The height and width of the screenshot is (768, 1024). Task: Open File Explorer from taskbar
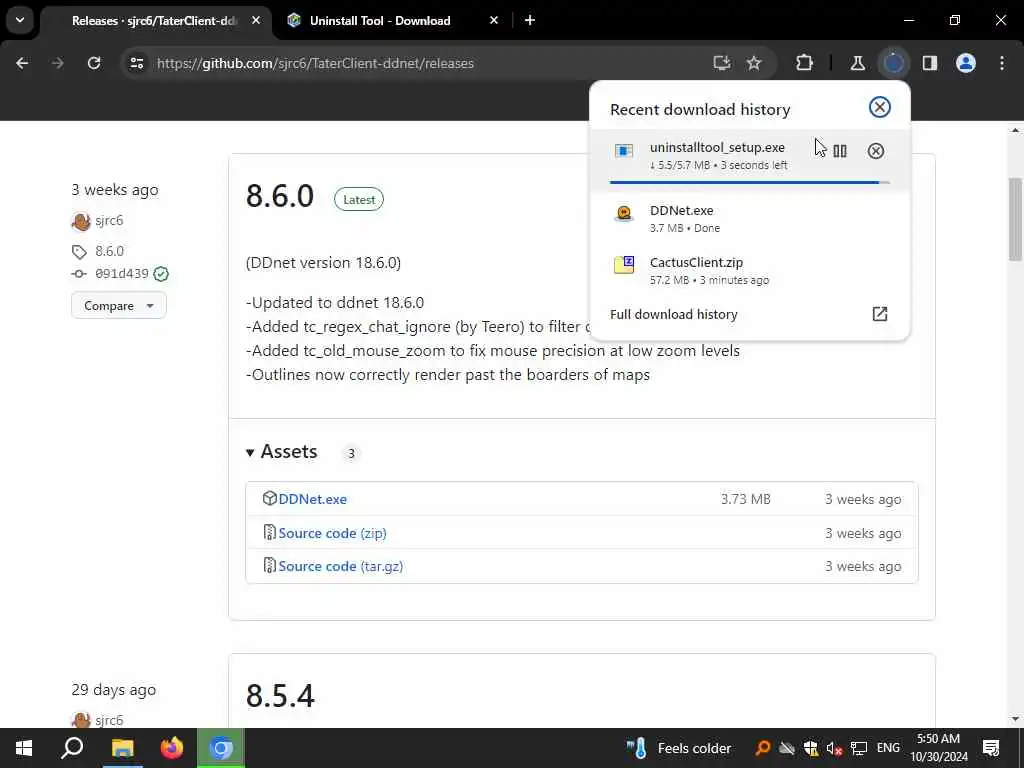122,748
